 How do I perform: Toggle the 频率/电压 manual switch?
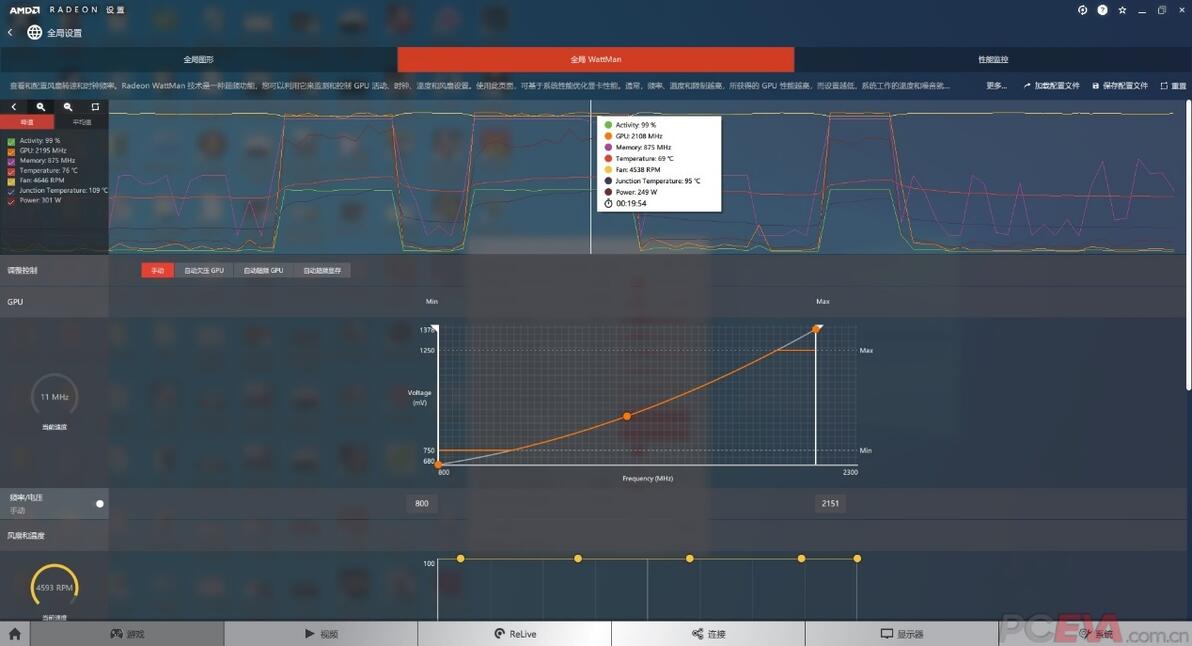100,504
